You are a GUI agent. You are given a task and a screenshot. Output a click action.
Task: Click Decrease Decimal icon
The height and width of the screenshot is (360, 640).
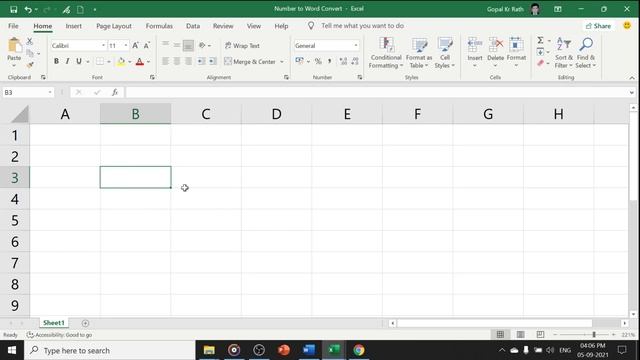pyautogui.click(x=355, y=61)
